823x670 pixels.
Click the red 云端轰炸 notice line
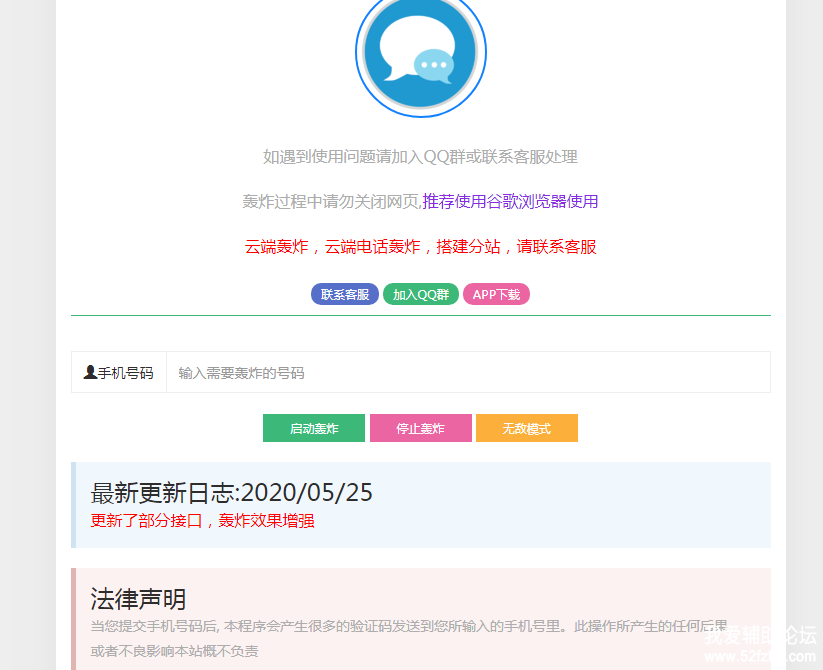pyautogui.click(x=420, y=246)
